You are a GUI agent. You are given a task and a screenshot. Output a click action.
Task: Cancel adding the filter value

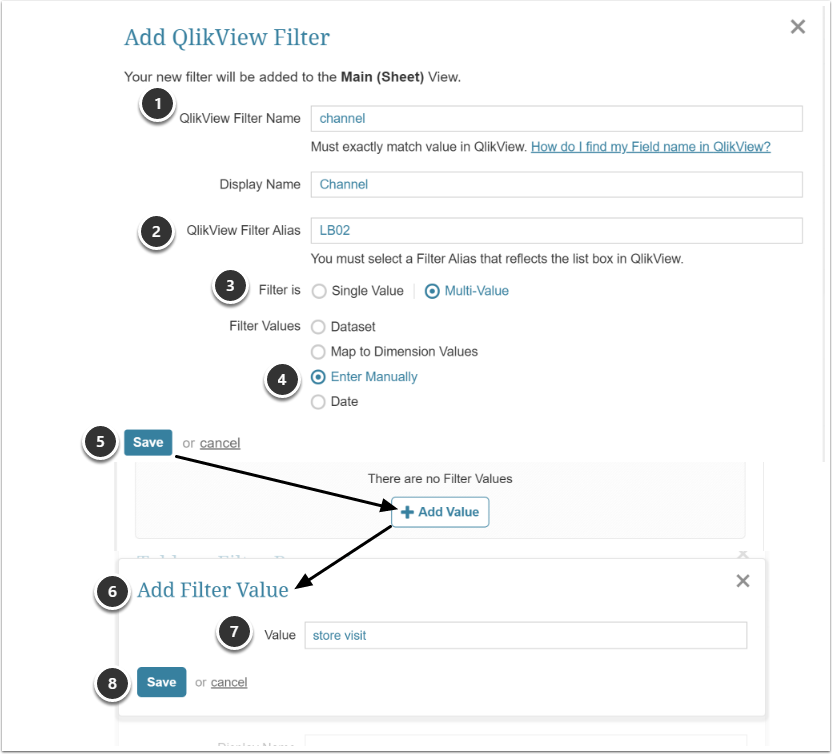click(229, 682)
